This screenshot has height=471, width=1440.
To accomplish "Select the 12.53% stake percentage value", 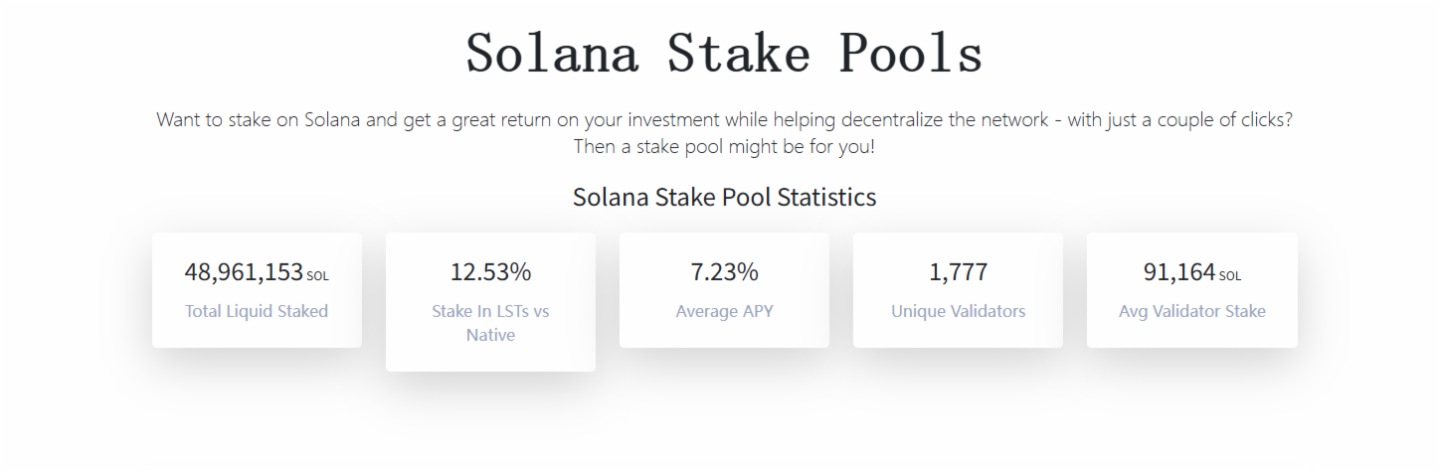I will coord(490,272).
